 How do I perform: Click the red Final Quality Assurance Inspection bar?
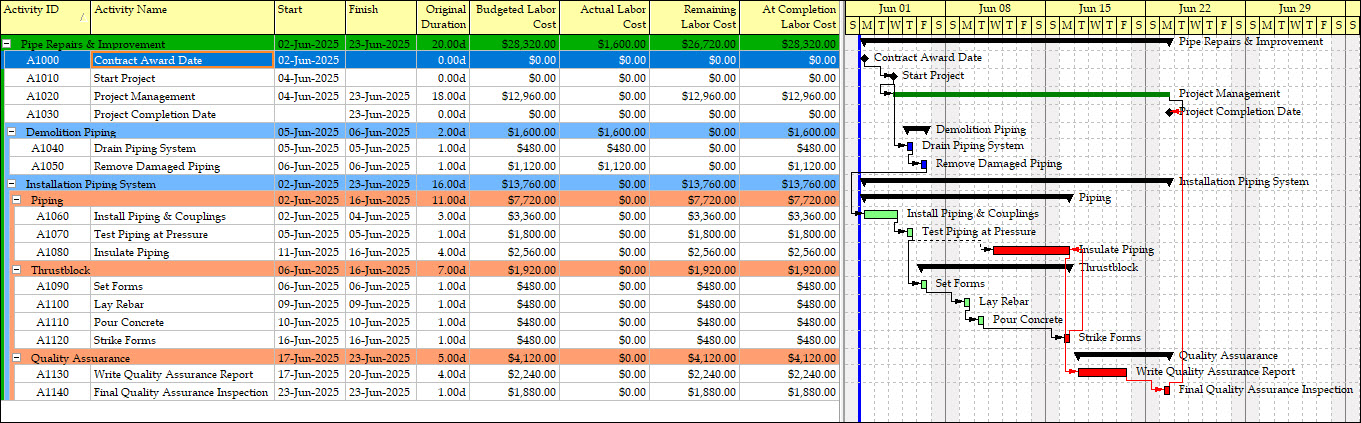pos(1167,390)
